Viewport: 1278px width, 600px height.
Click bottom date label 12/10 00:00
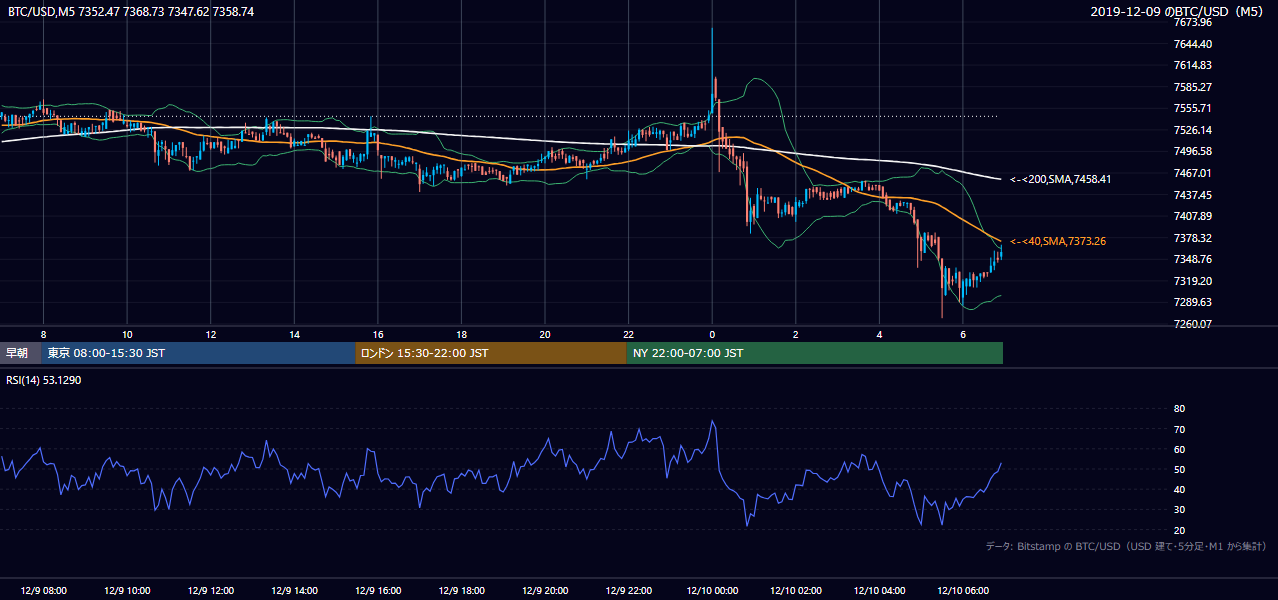712,591
